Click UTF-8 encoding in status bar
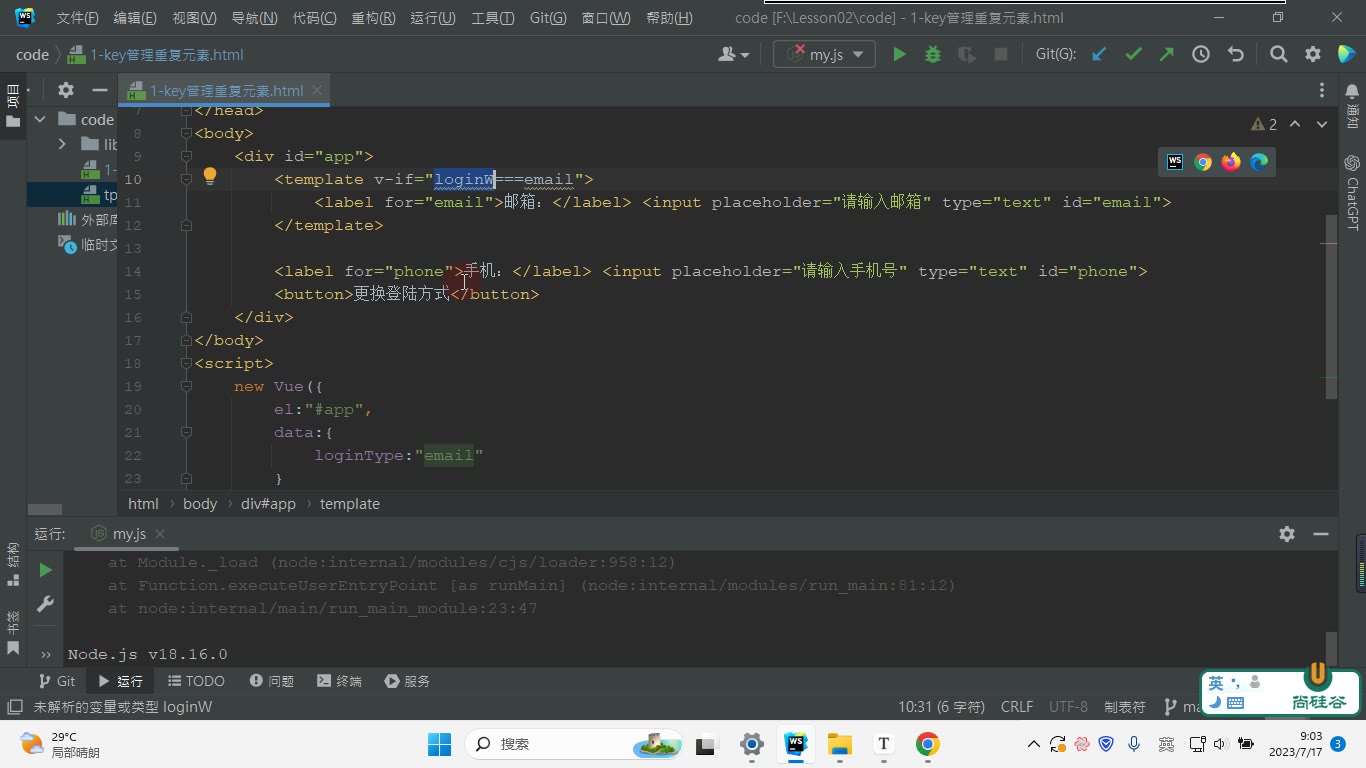 pos(1068,707)
